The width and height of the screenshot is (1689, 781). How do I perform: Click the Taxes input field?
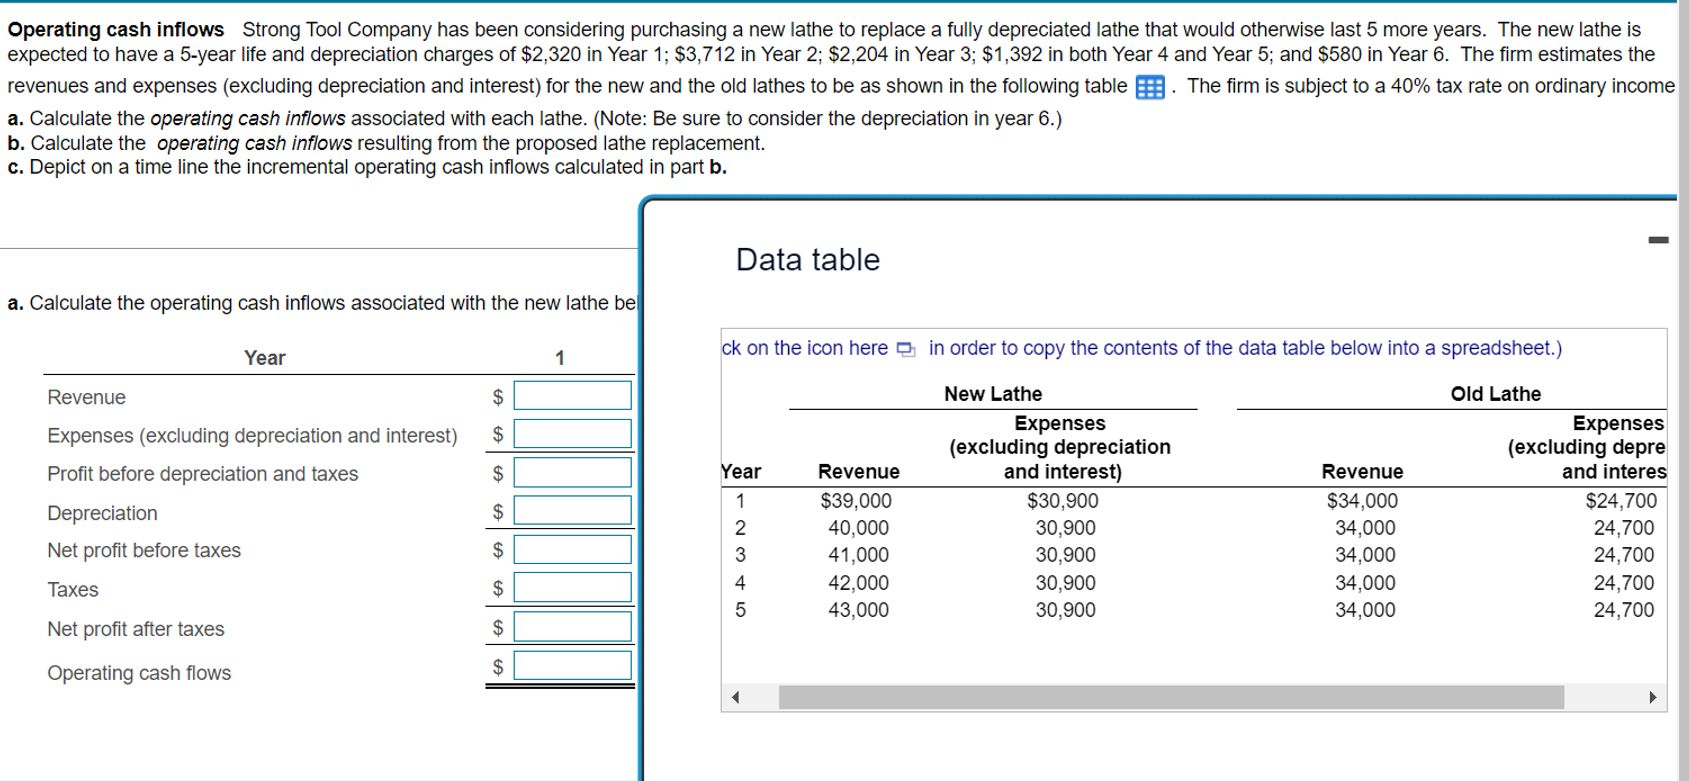(573, 587)
